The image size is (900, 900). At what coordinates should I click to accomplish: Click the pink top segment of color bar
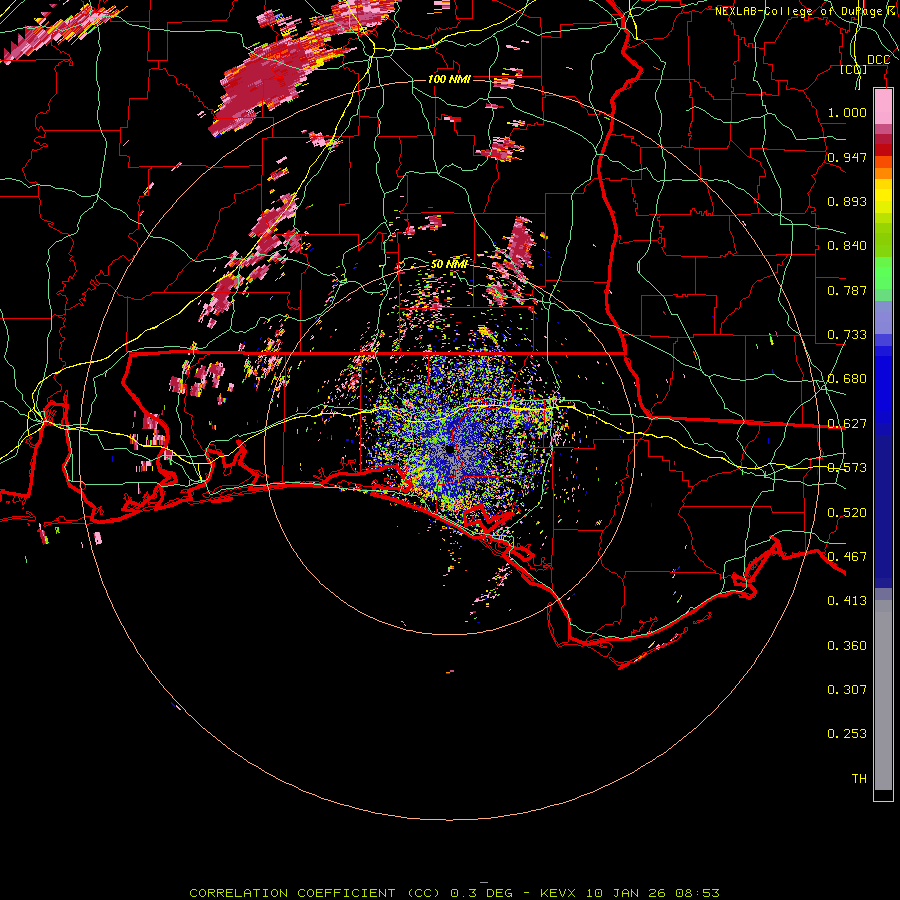[883, 107]
